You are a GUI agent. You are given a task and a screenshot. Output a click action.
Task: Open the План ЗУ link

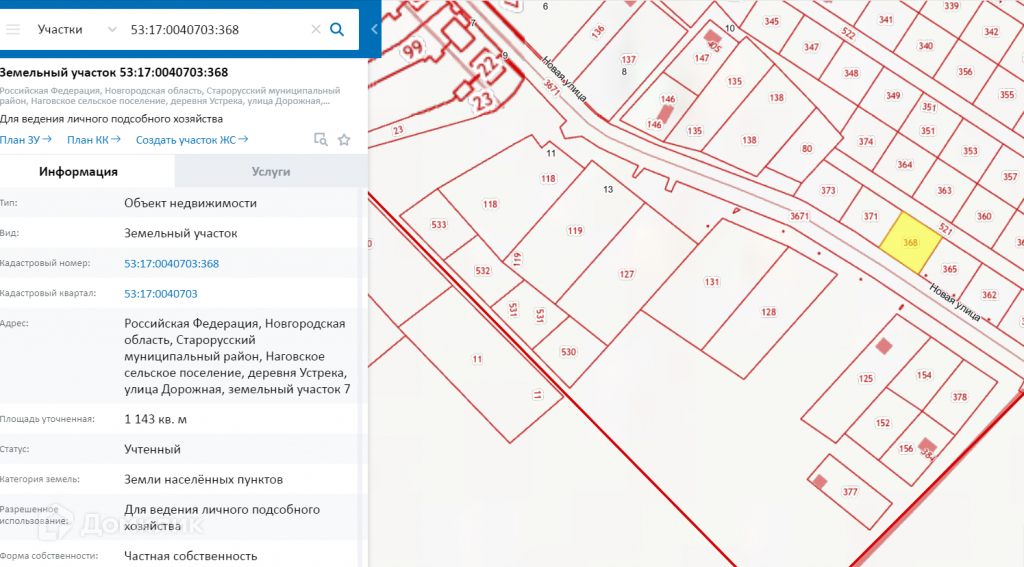click(x=26, y=140)
